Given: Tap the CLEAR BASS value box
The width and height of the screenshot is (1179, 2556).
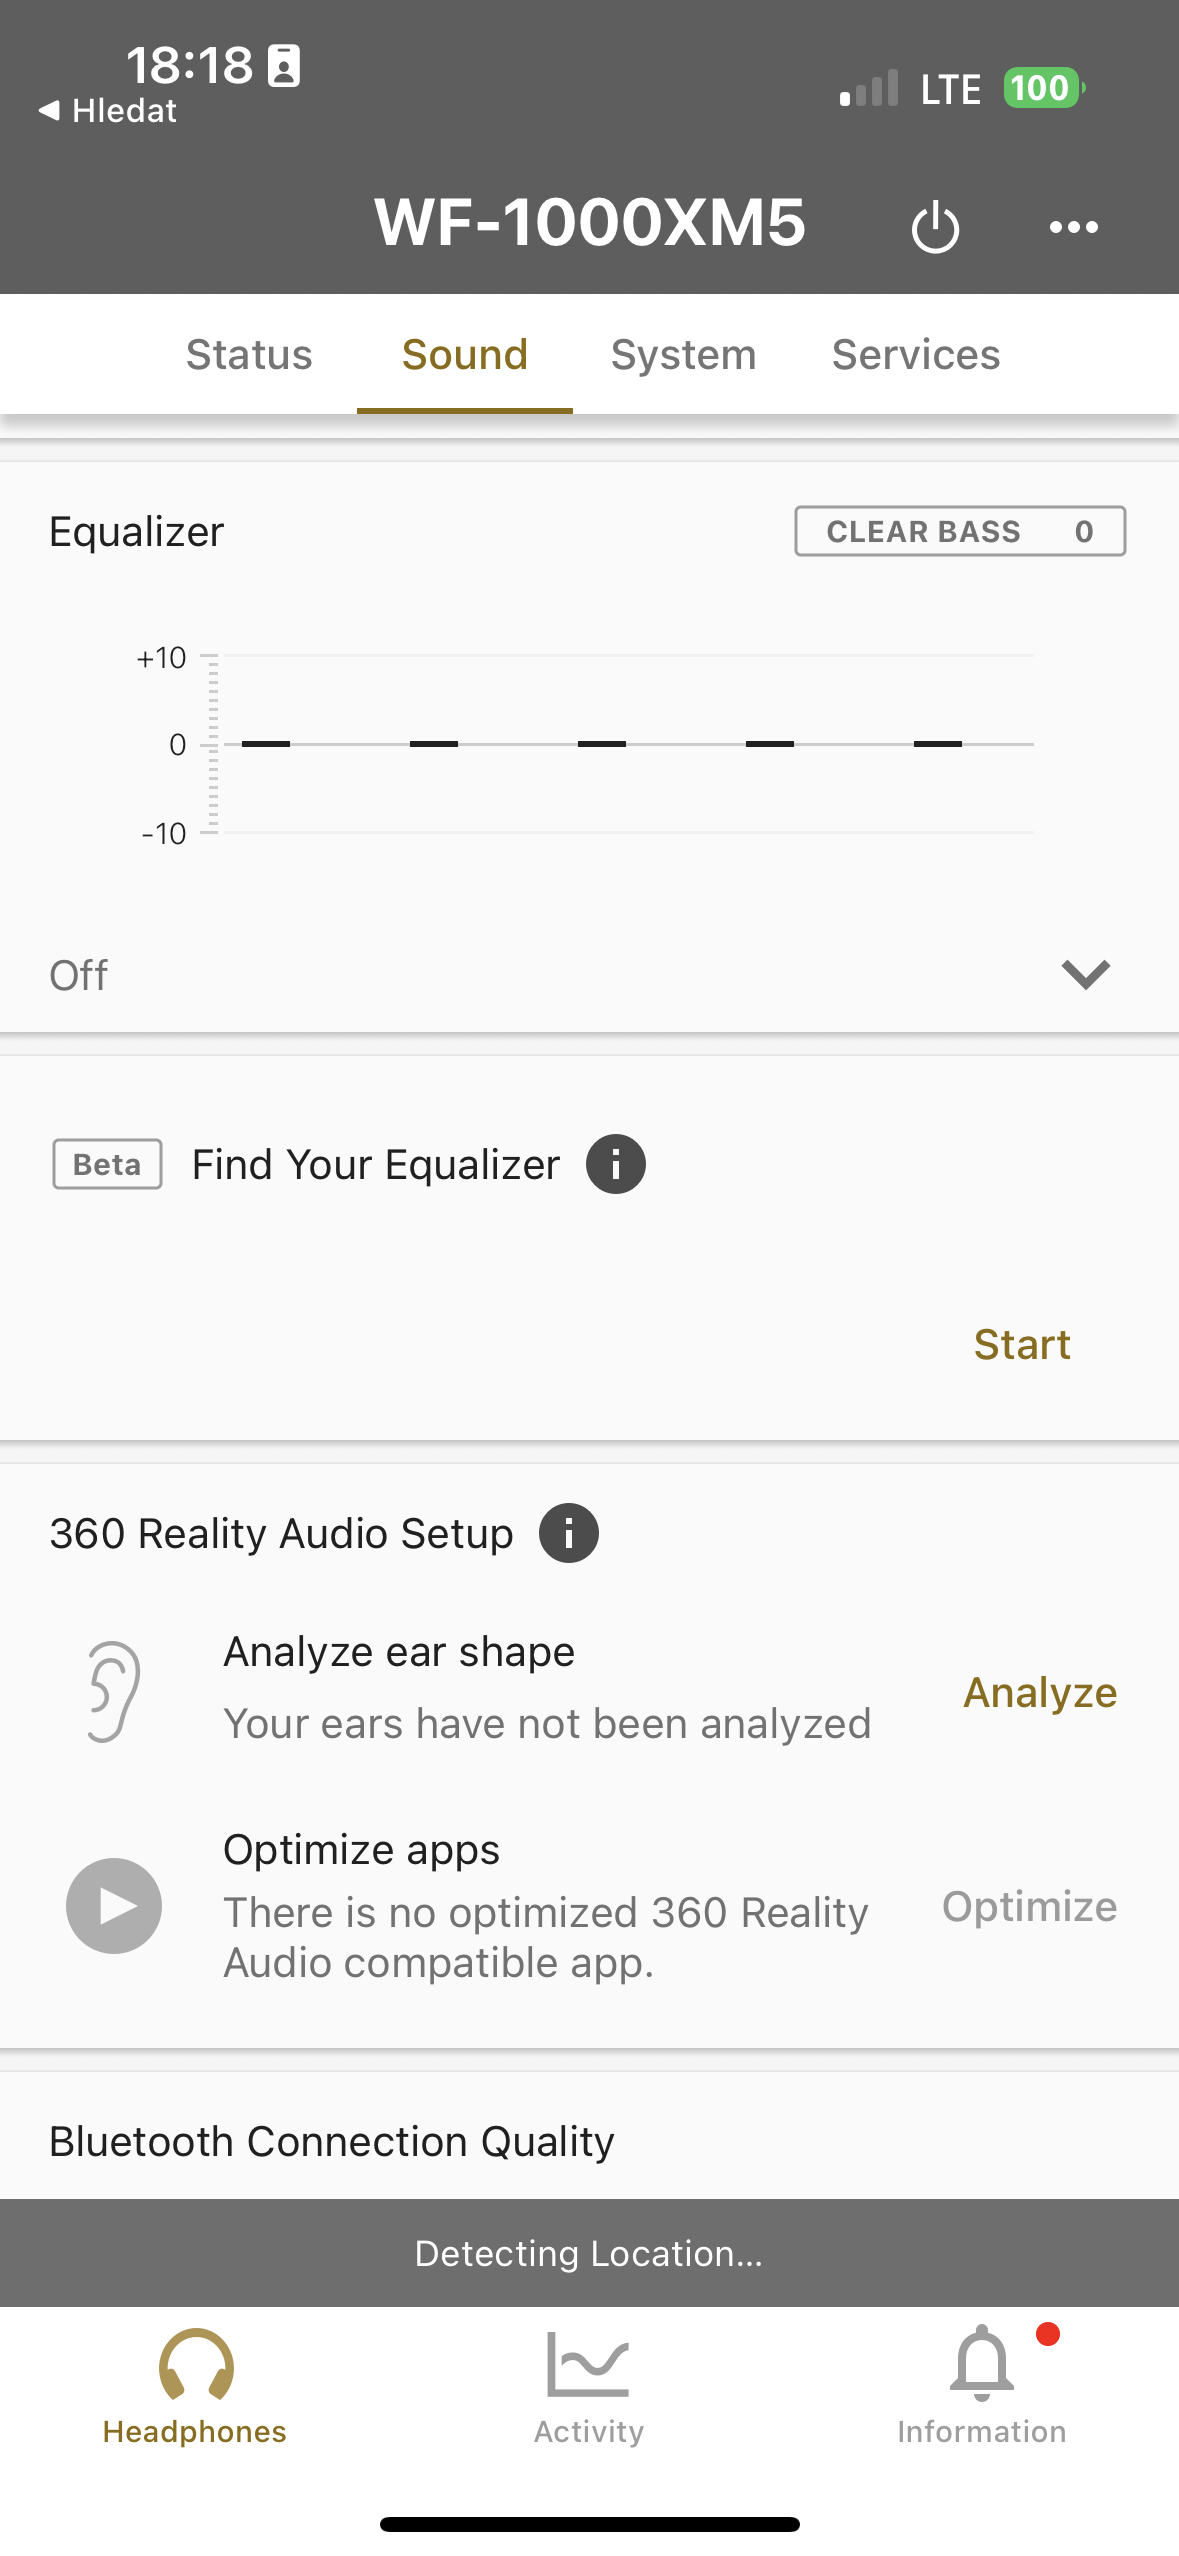Looking at the screenshot, I should click(959, 531).
